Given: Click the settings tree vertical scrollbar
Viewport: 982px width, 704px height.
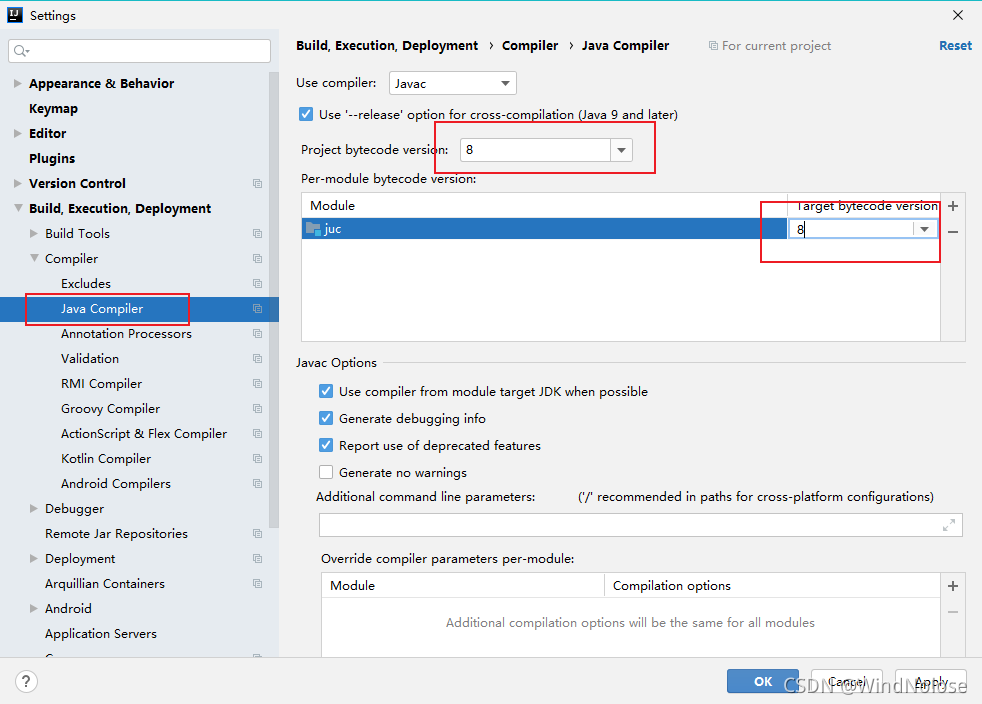Looking at the screenshot, I should coord(274,300).
